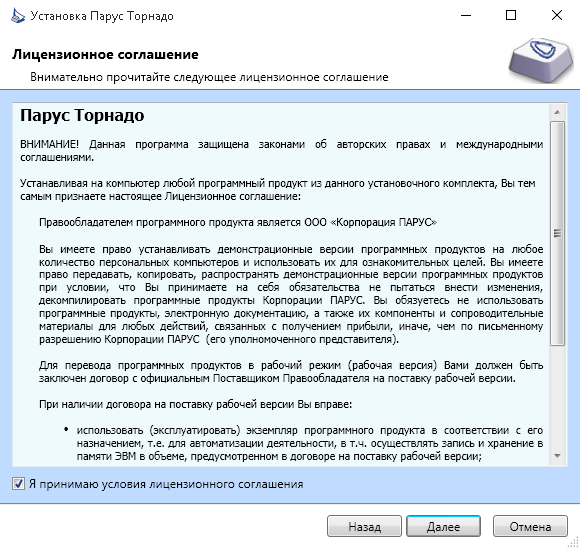The image size is (580, 548).
Task: Click the 'ВНИМАНИЕ! Данная программа защищена' paragraph
Action: 281,151
